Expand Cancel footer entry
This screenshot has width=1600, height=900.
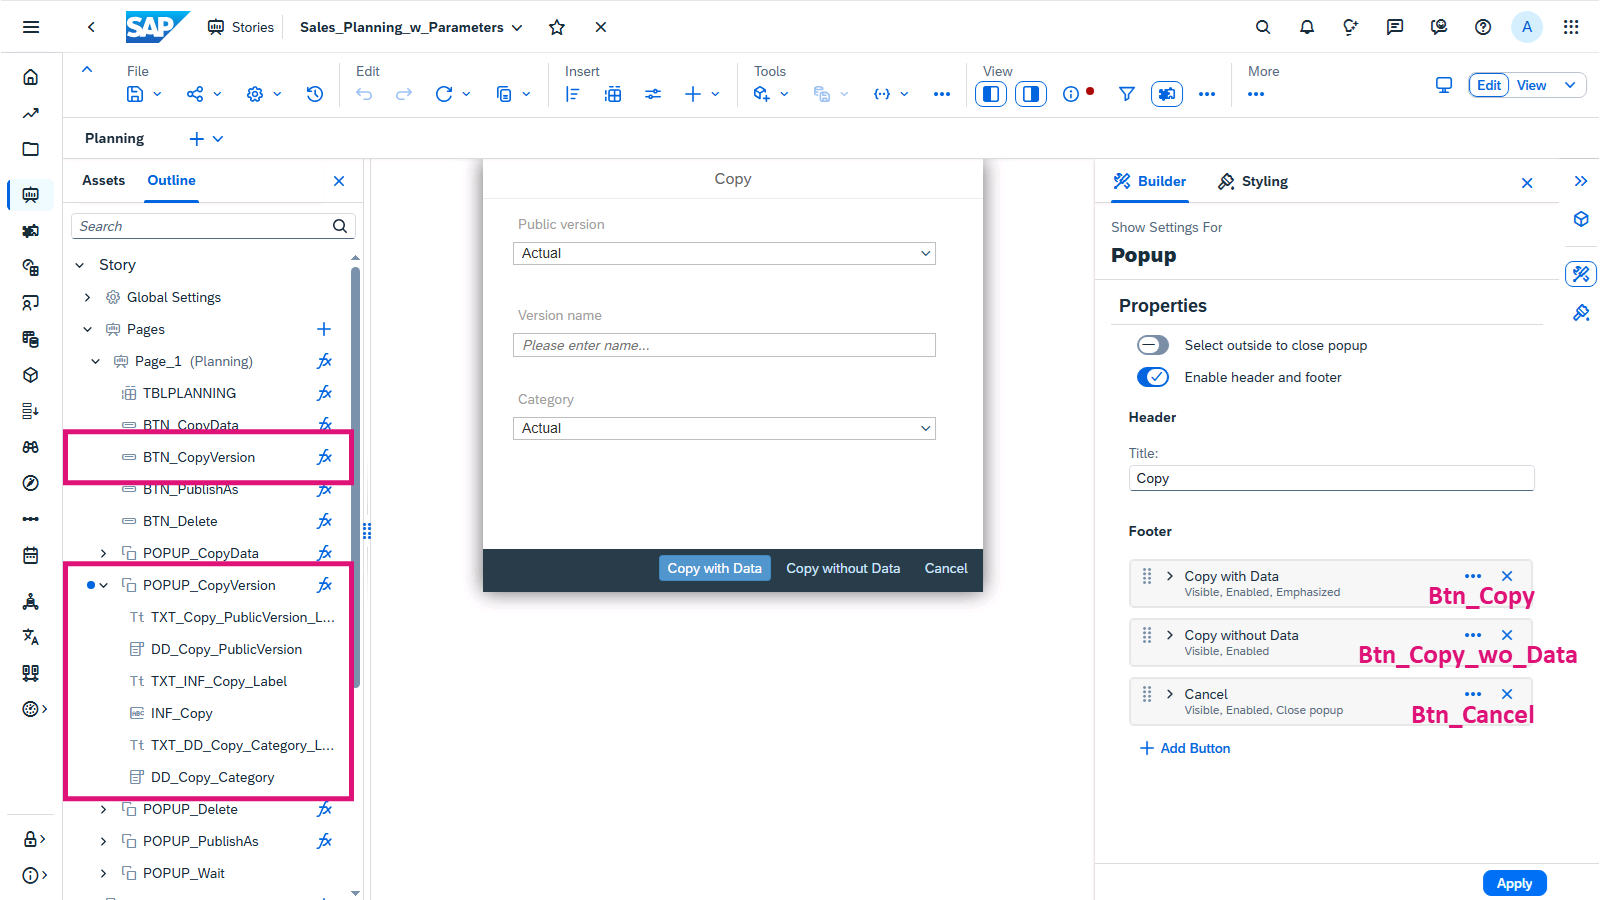[1170, 694]
